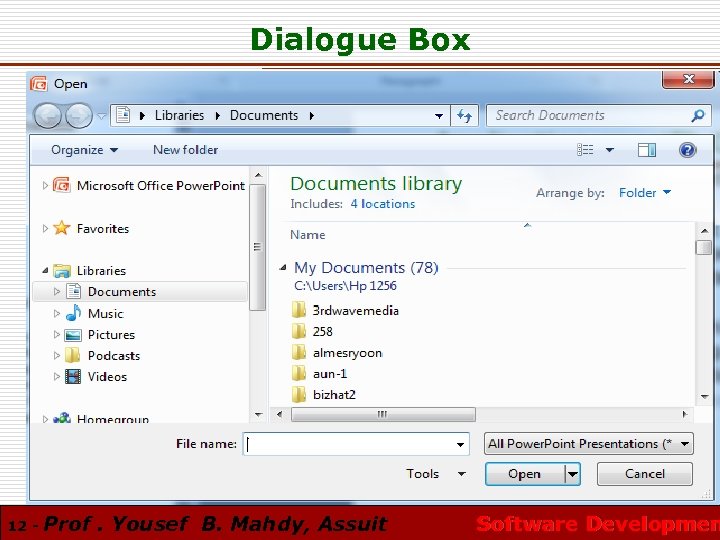Viewport: 720px width, 540px height.
Task: Click the Videos filmstrip icon
Action: tap(73, 377)
